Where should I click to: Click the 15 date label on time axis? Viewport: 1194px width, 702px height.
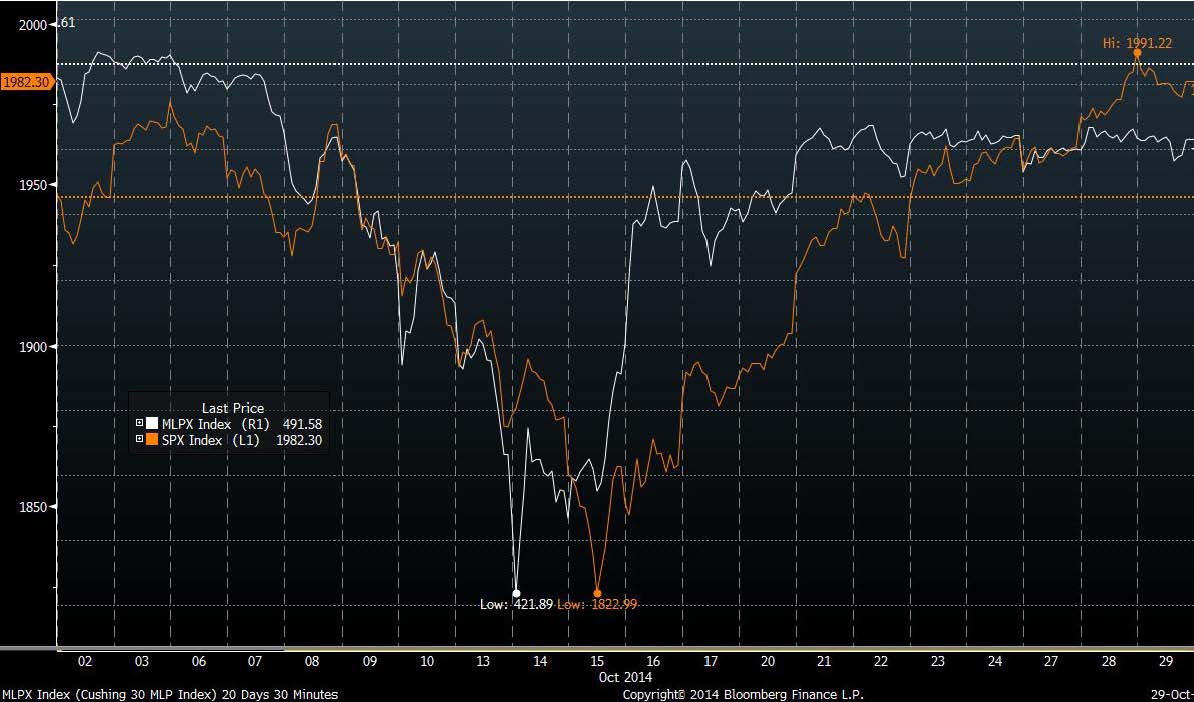coord(597,661)
